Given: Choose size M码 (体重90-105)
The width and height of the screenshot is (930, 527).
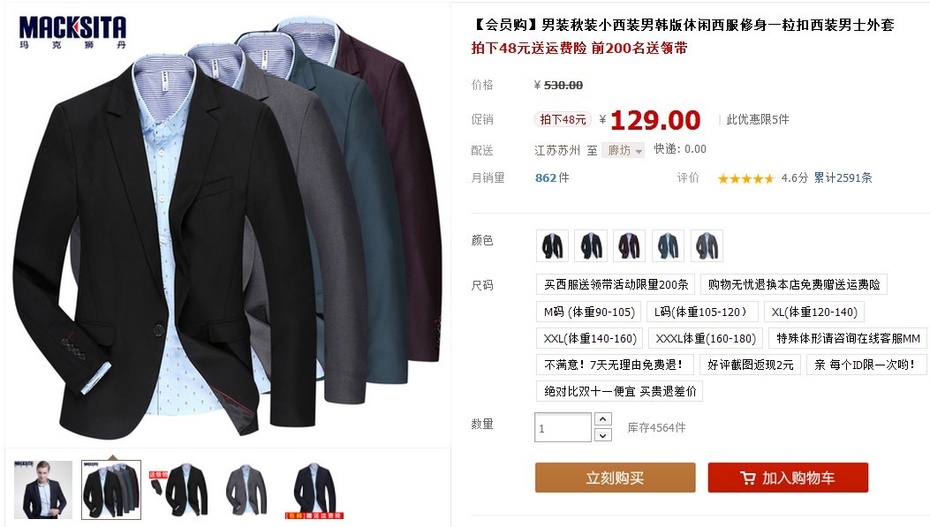Looking at the screenshot, I should pos(589,312).
